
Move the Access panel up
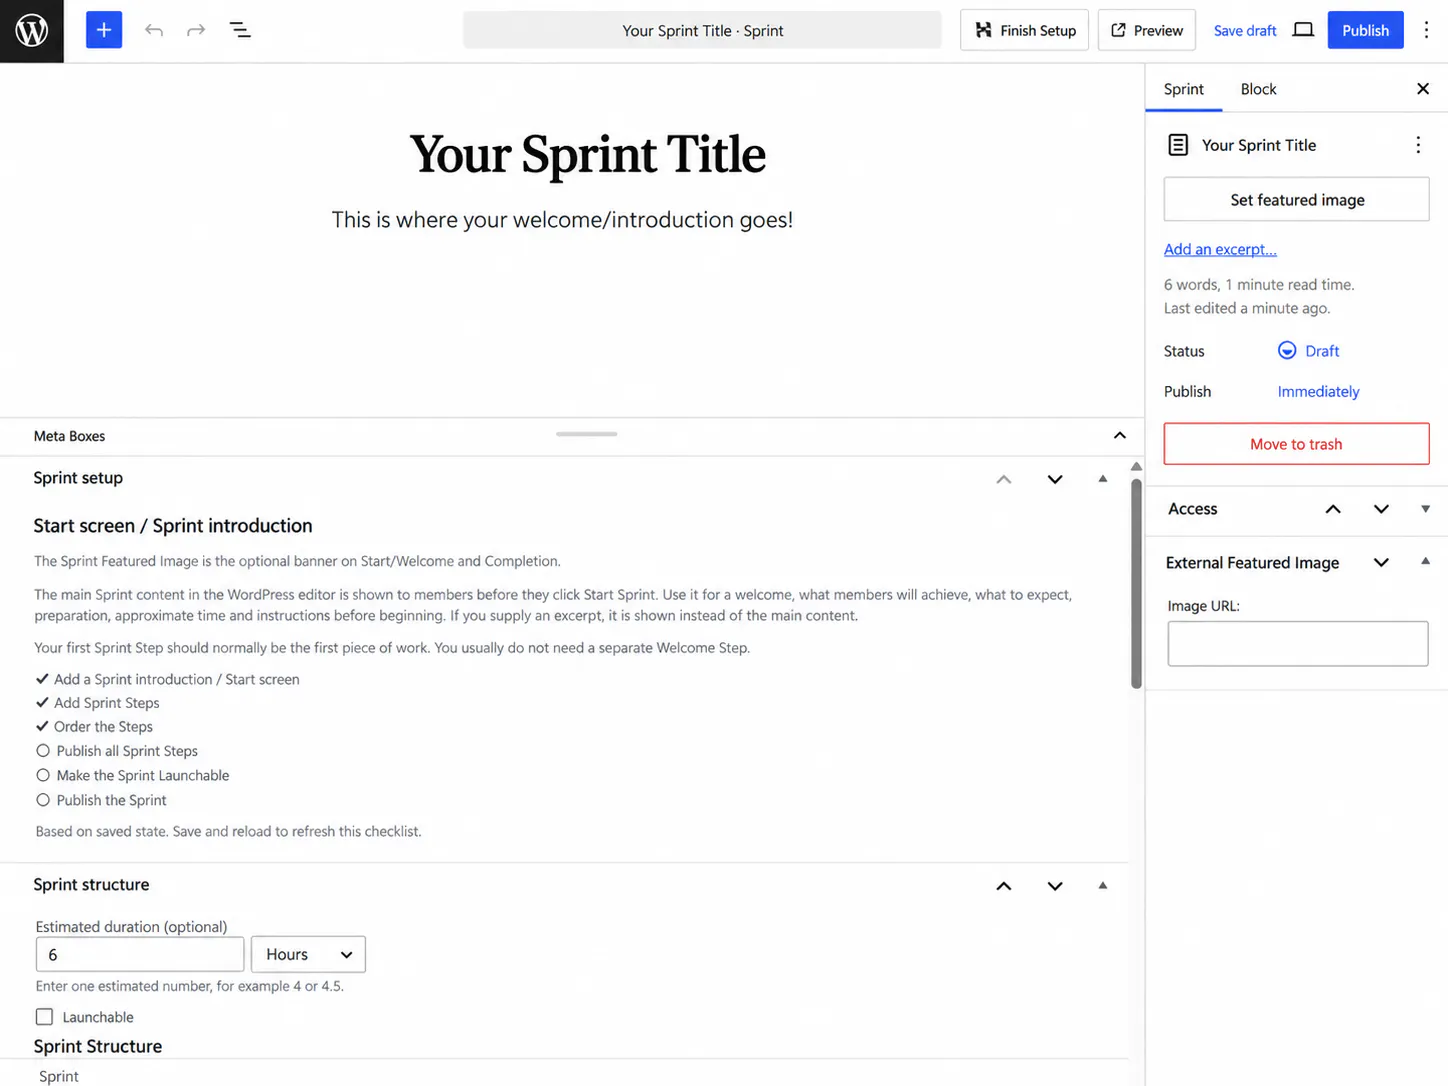[x=1333, y=509]
